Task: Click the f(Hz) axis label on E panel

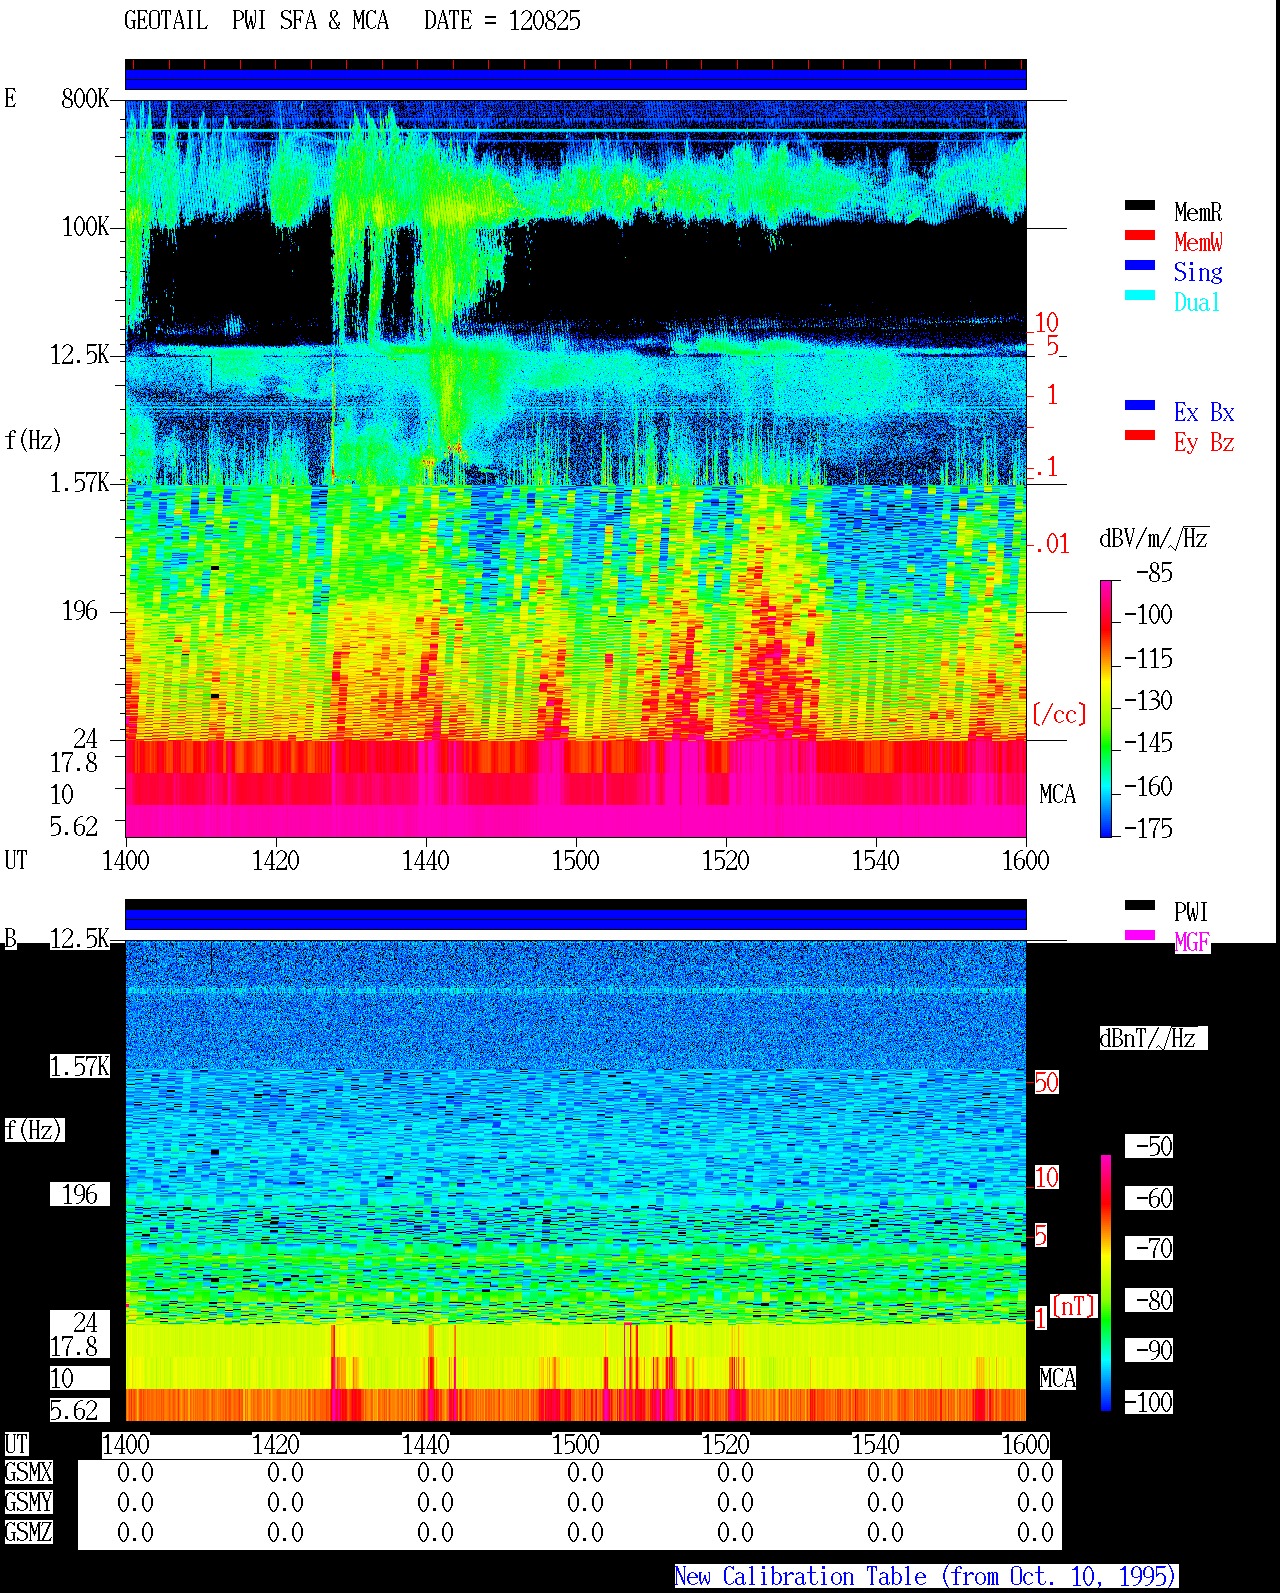Action: (x=33, y=440)
